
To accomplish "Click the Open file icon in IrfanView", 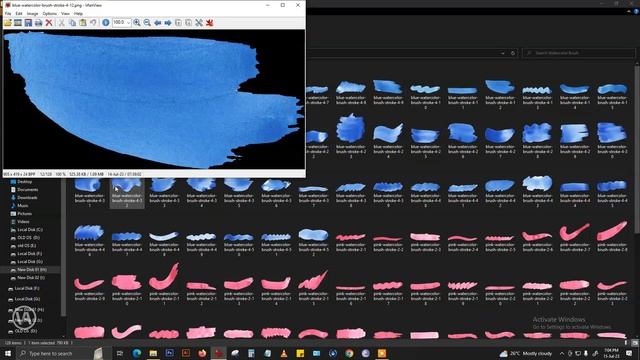I will [8, 23].
